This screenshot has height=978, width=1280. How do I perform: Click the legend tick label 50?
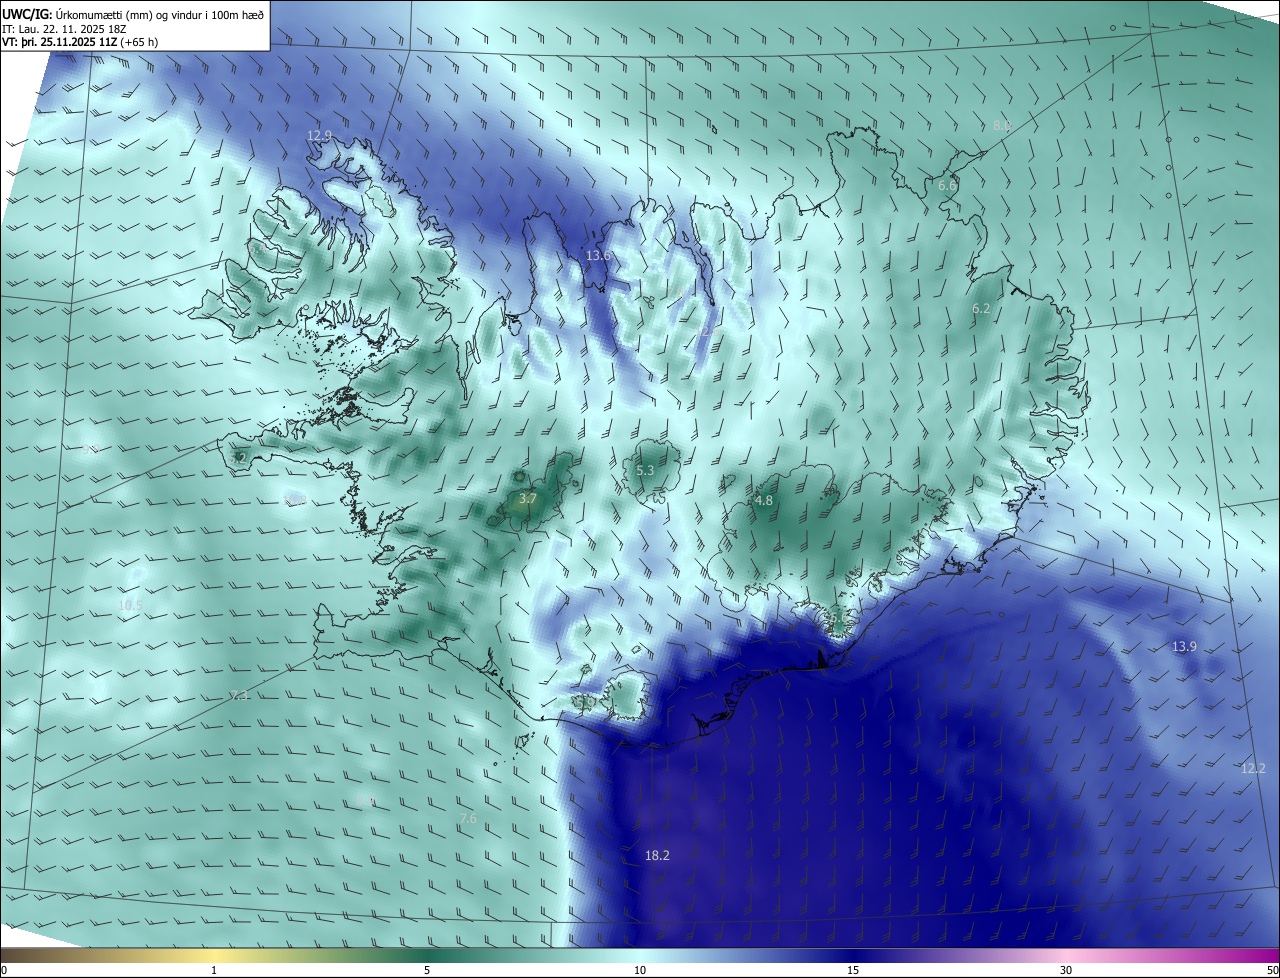(x=1272, y=970)
